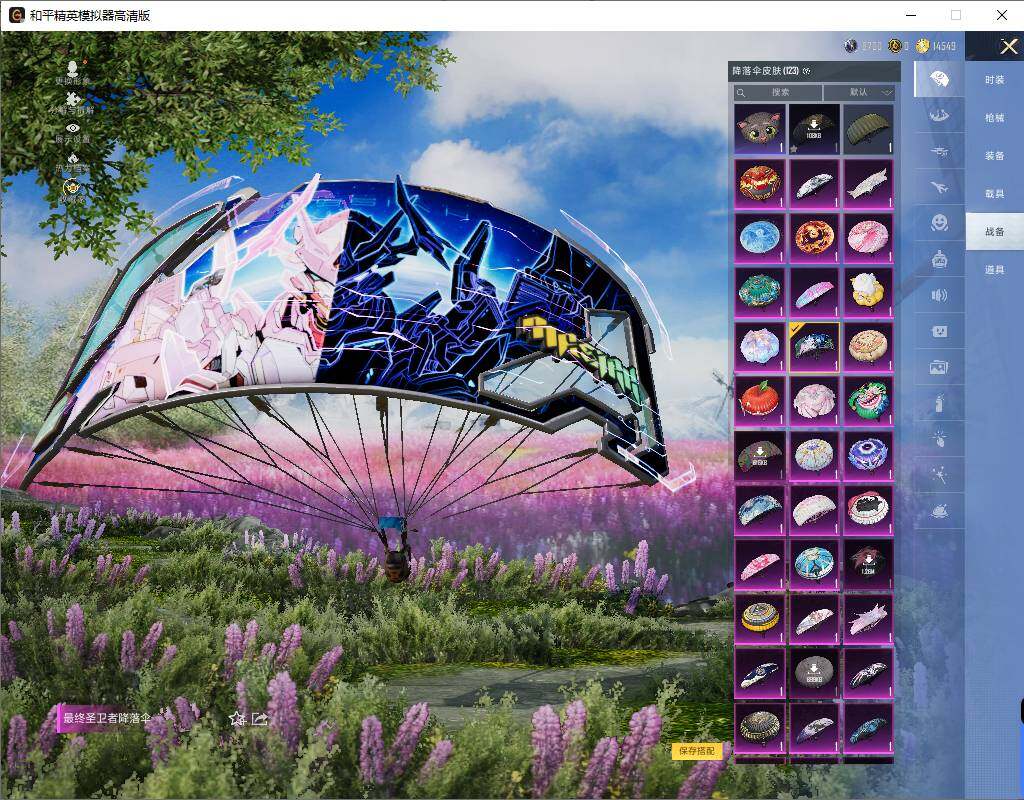Viewport: 1024px width, 800px height.
Task: Select the drone aircraft category icon
Action: coord(939,152)
